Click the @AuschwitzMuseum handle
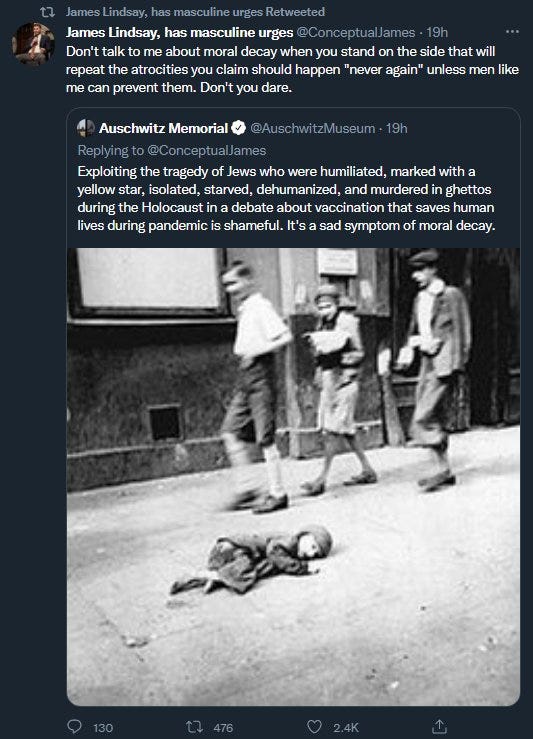Viewport: 533px width, 739px height. point(312,128)
